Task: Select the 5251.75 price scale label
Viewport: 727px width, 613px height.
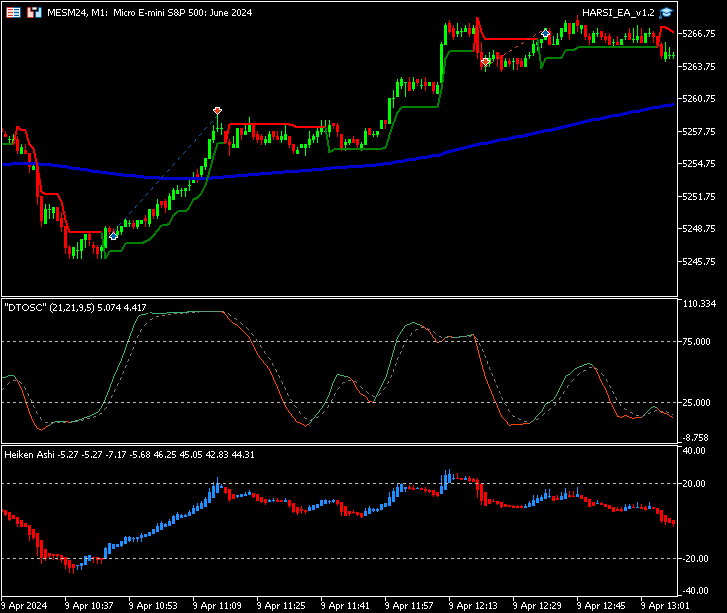Action: pos(699,197)
